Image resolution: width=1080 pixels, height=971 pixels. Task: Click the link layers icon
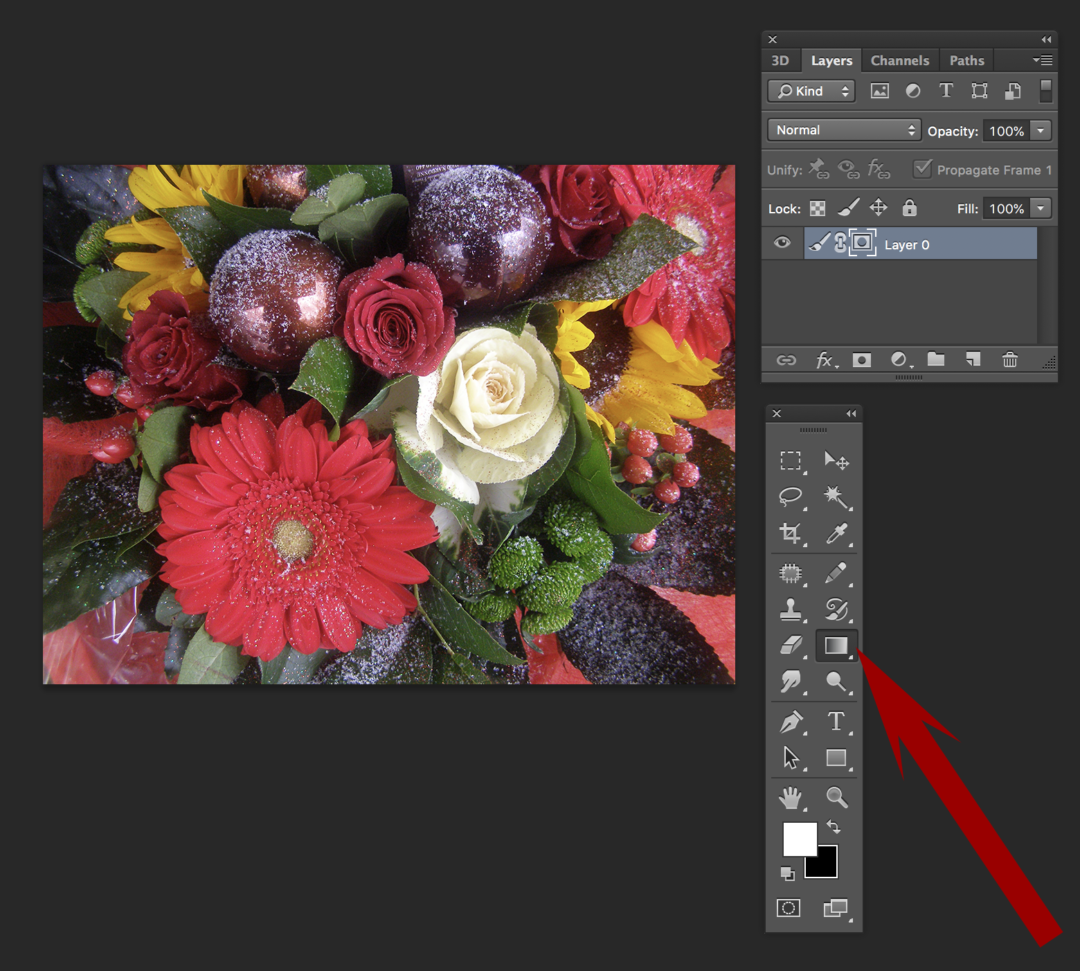[787, 360]
